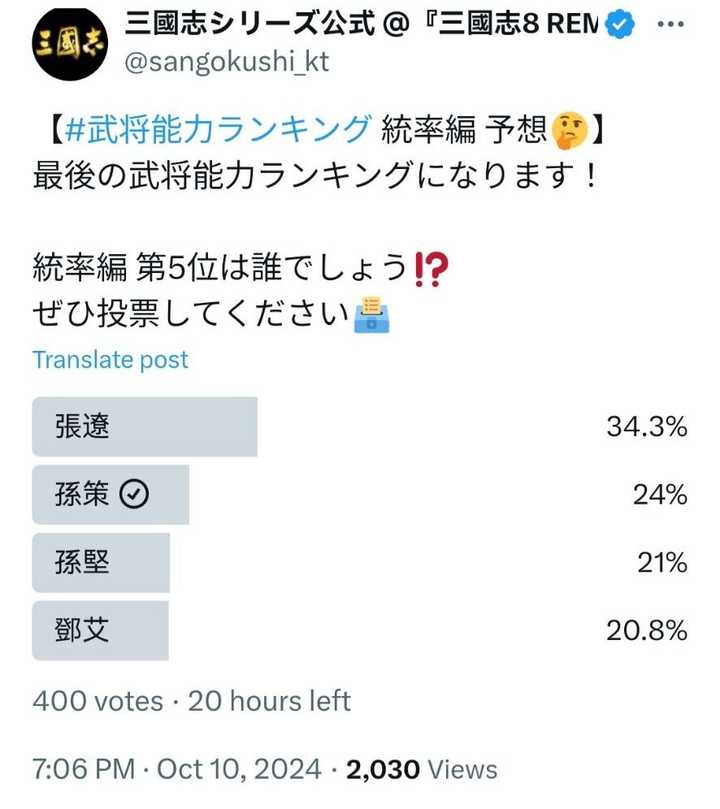Click the selected-vote checkmark beside 孫策
Screen dimensions: 720x809
[134, 494]
